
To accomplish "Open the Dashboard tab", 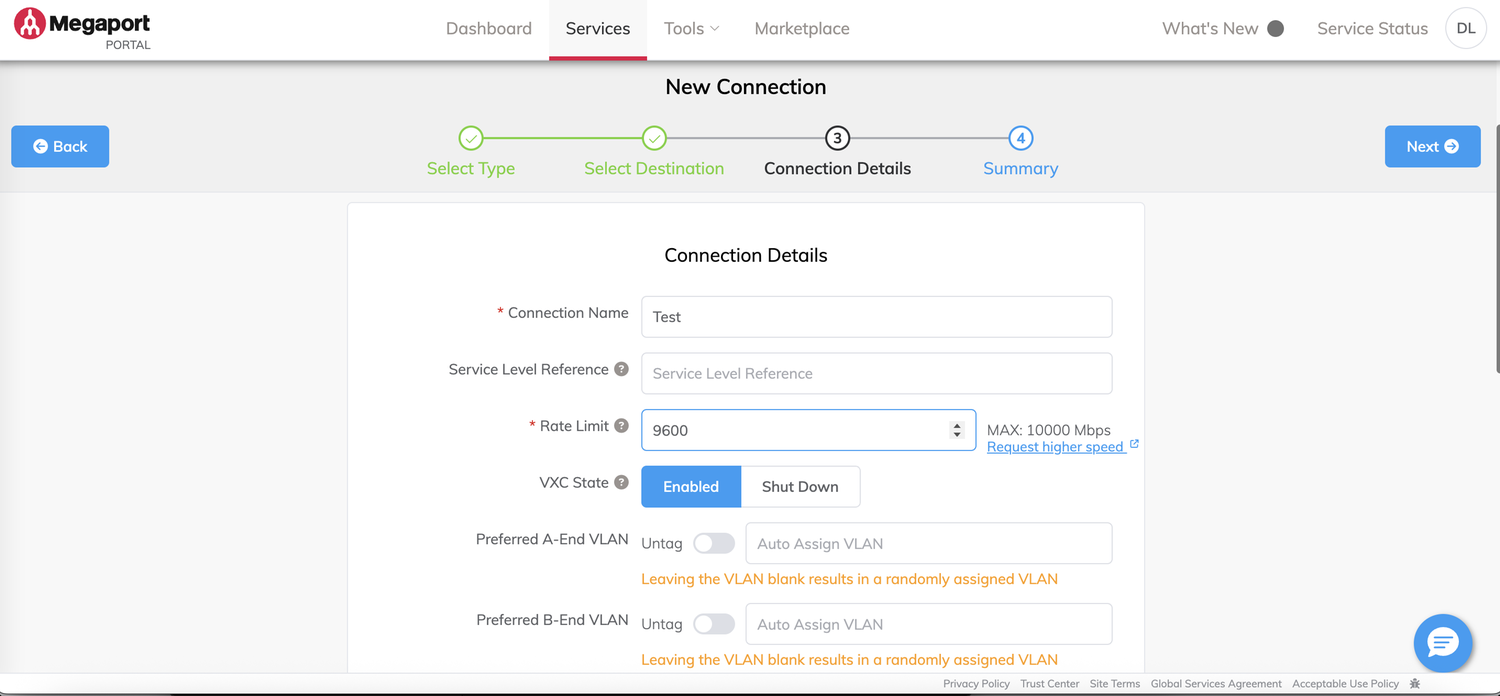I will click(489, 29).
